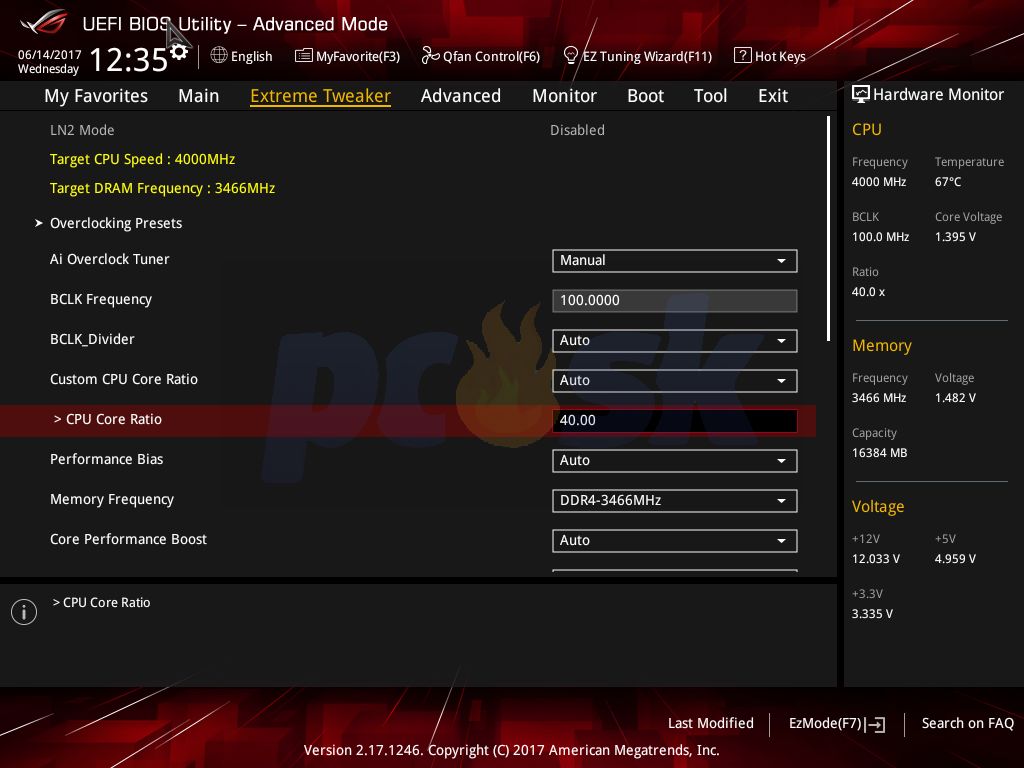Go to the Monitor tab
Screen dimensions: 1024x768
click(x=564, y=96)
